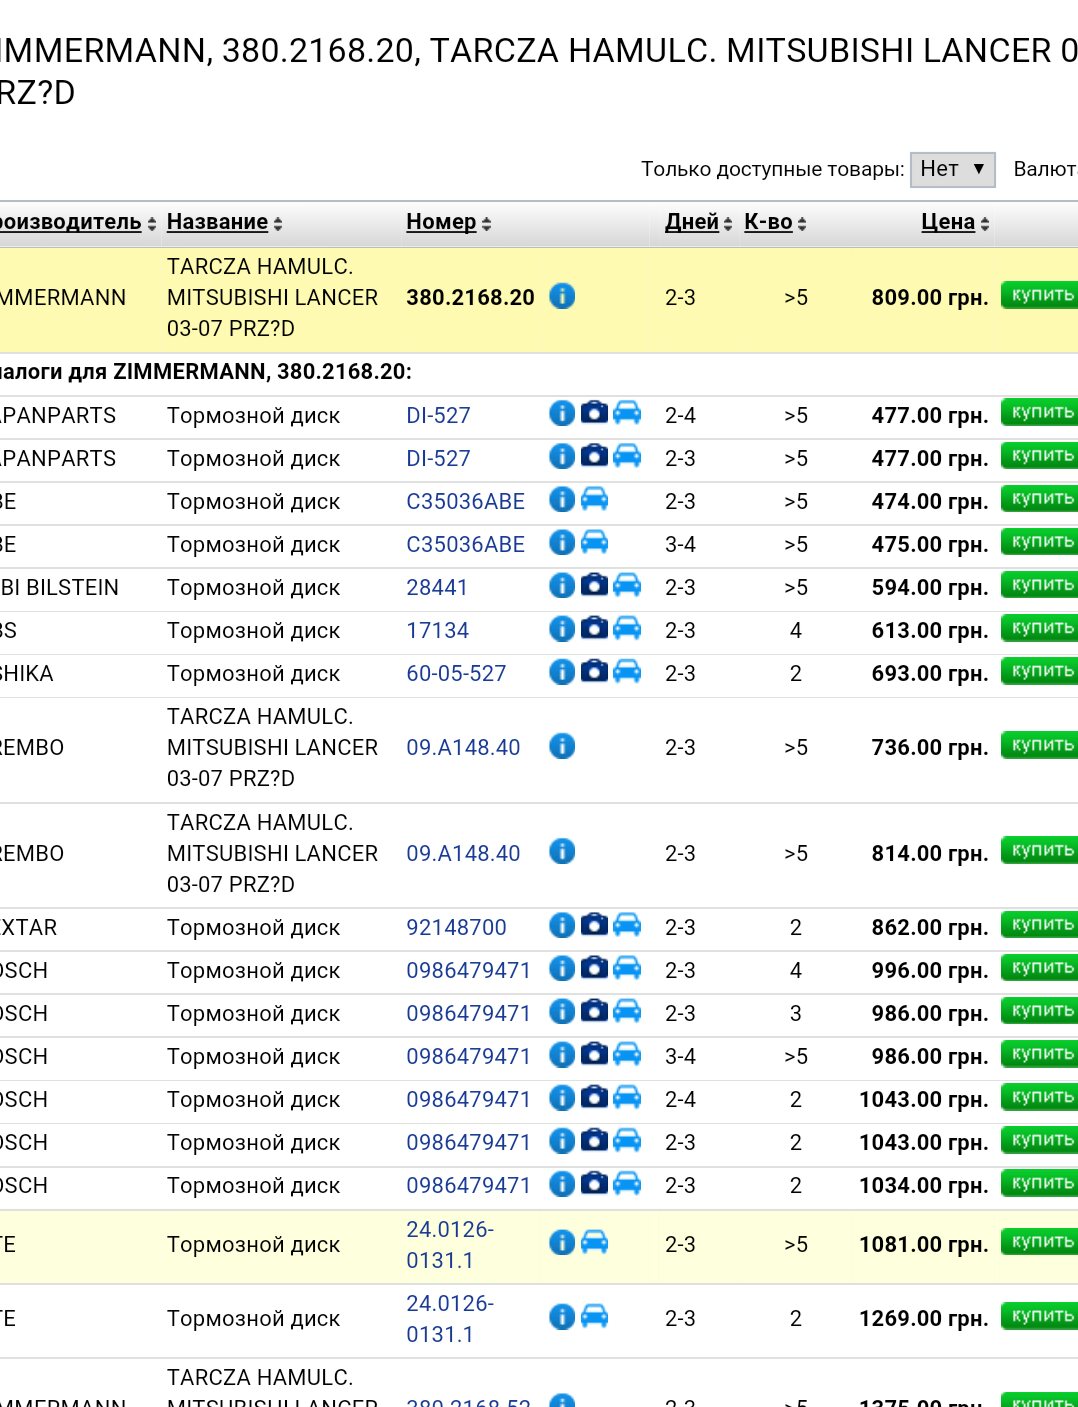Open camera icon for 0986479471 priced 986.00, 3-4 days
The image size is (1078, 1407).
[x=594, y=1054]
